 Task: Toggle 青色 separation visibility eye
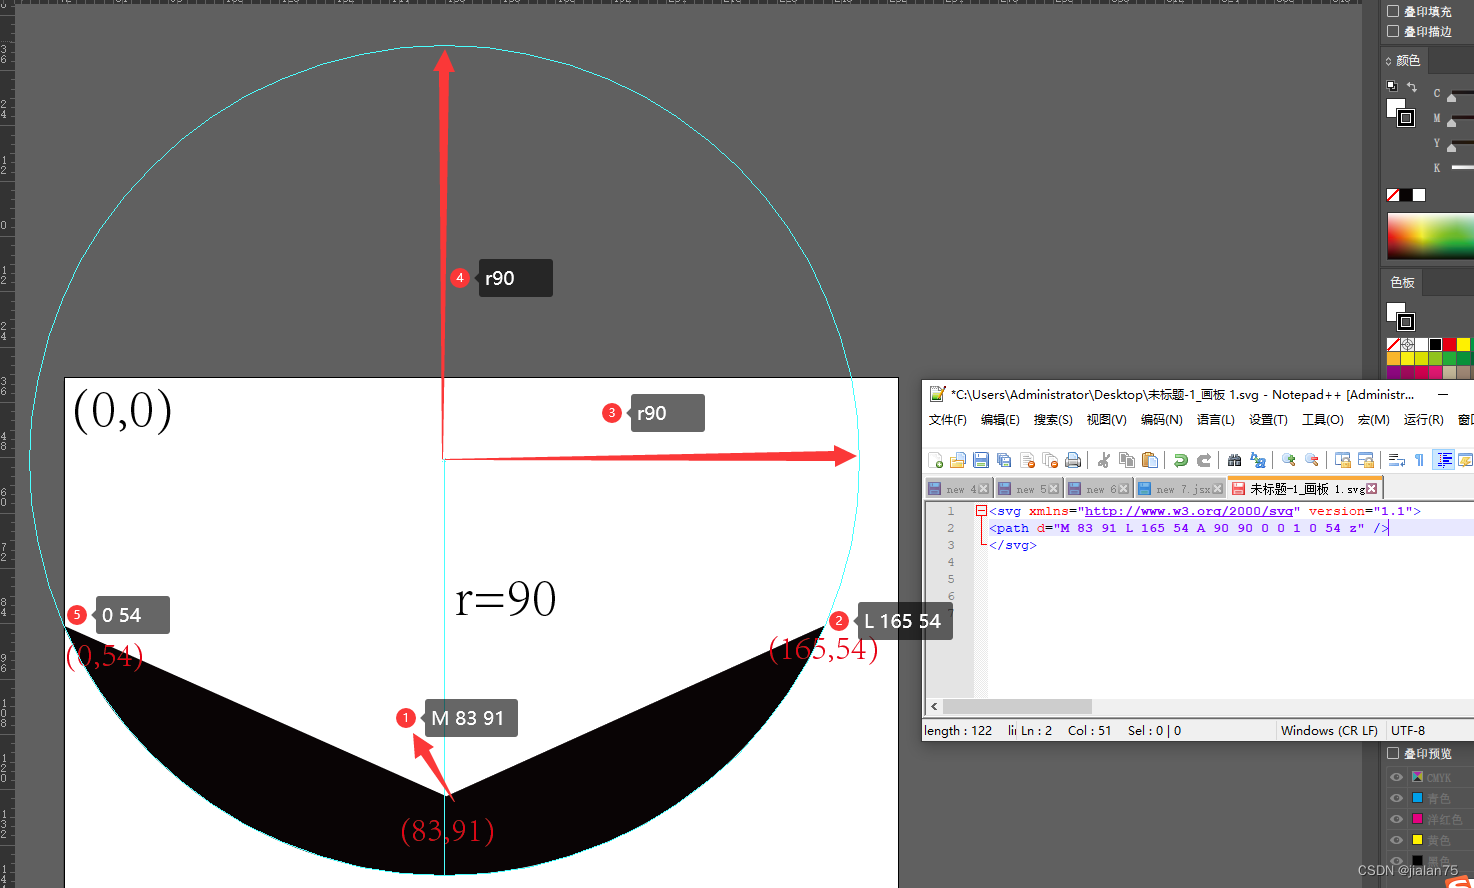coord(1396,798)
